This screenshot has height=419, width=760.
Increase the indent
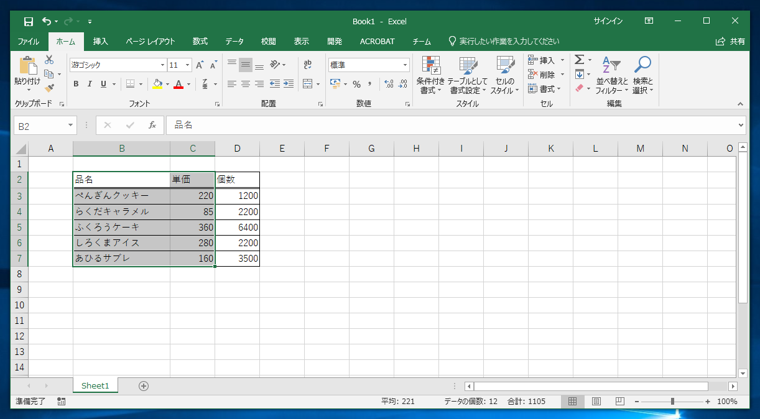[x=289, y=84]
